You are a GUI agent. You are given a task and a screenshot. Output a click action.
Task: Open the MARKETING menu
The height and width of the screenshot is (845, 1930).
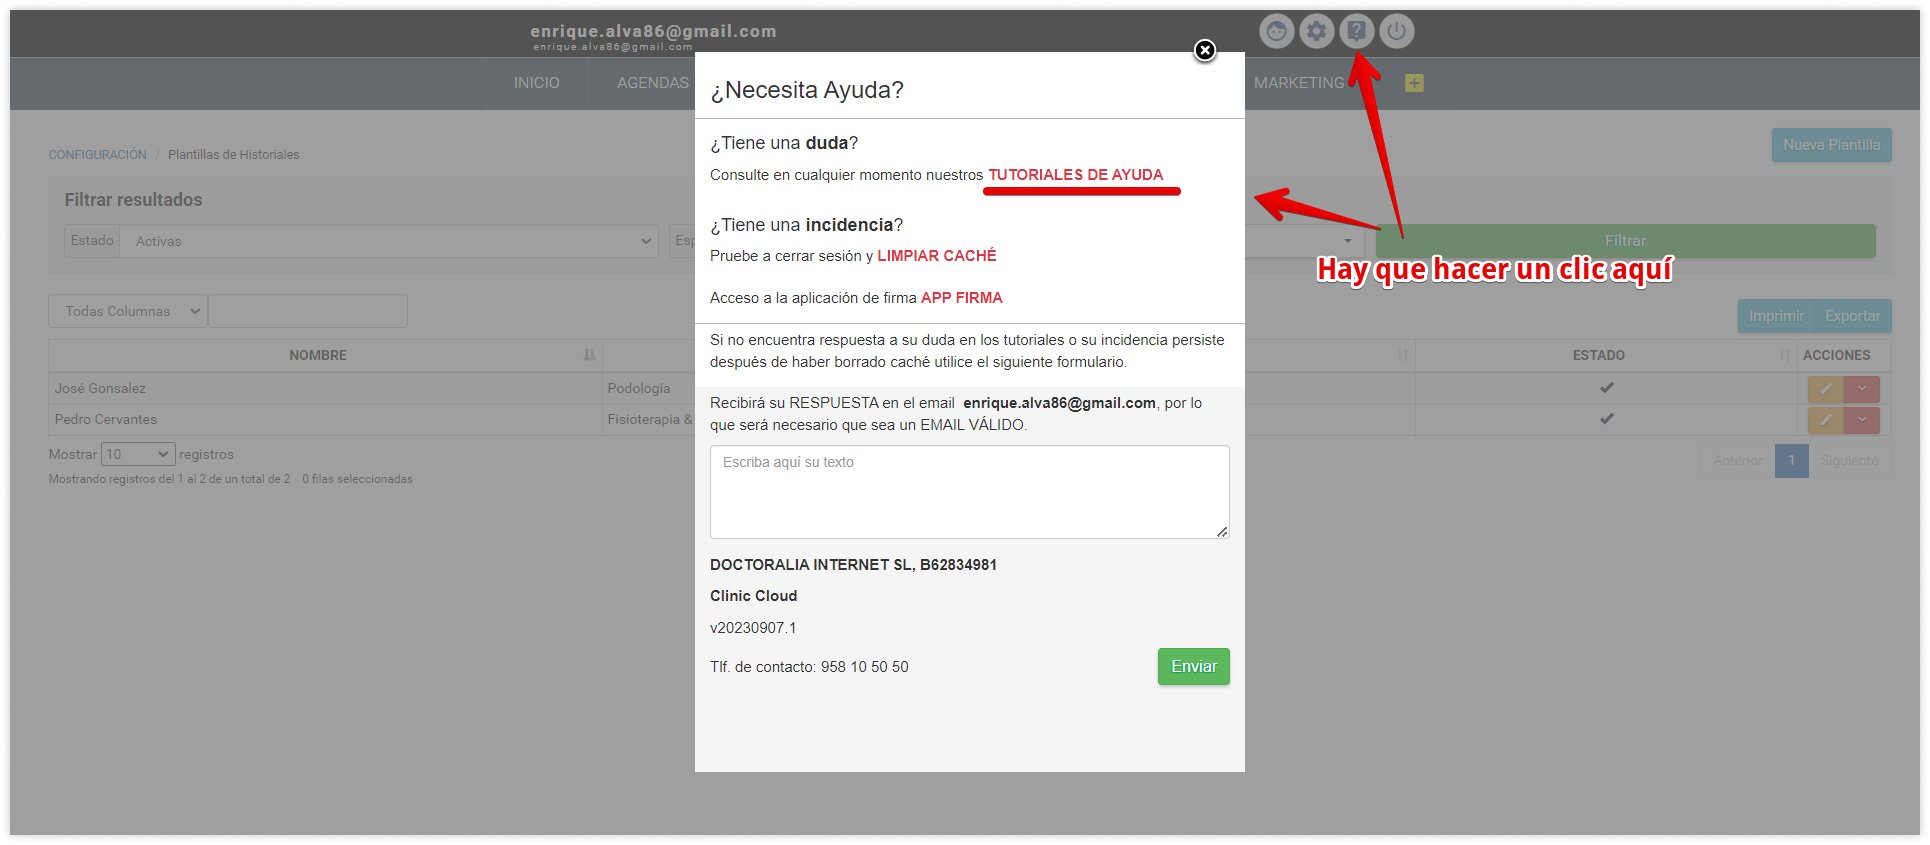coord(1299,83)
